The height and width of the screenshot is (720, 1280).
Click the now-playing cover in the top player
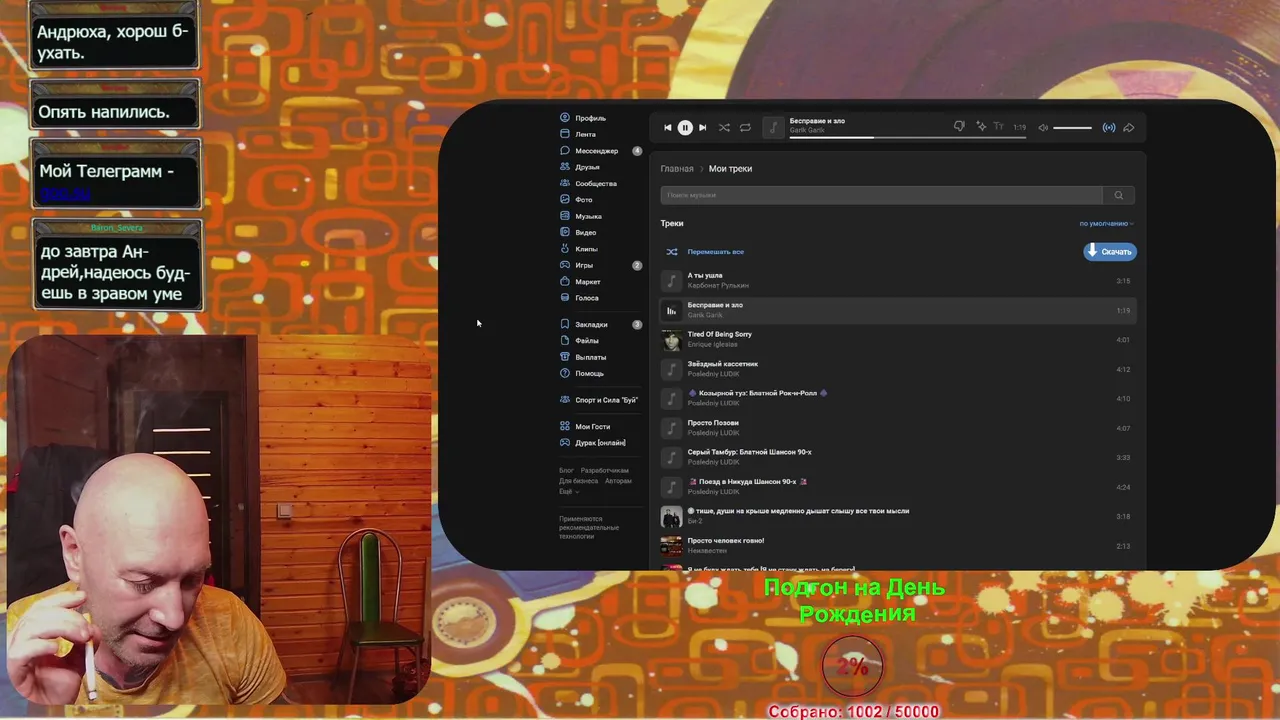point(773,127)
